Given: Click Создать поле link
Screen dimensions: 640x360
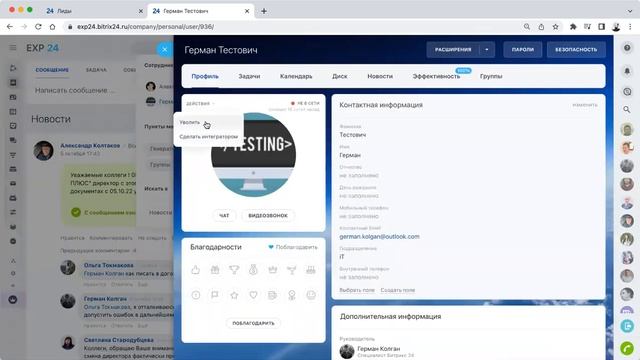Looking at the screenshot, I should [398, 290].
